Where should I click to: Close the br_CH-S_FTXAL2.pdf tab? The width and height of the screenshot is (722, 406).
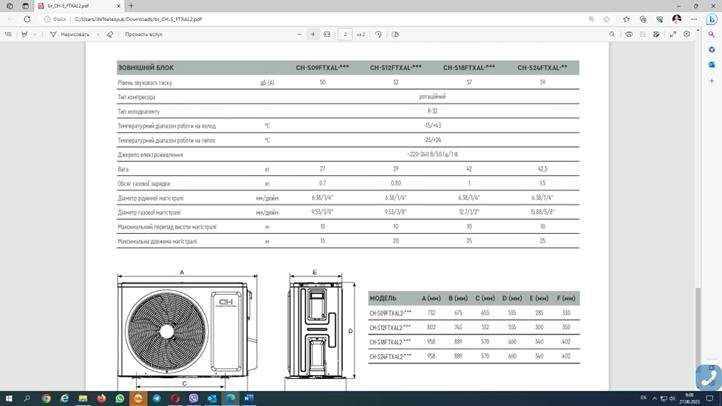point(118,6)
